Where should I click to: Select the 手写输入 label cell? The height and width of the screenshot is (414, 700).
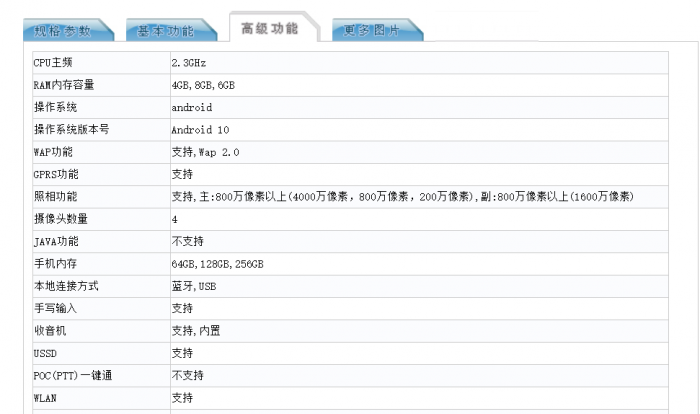(56, 308)
